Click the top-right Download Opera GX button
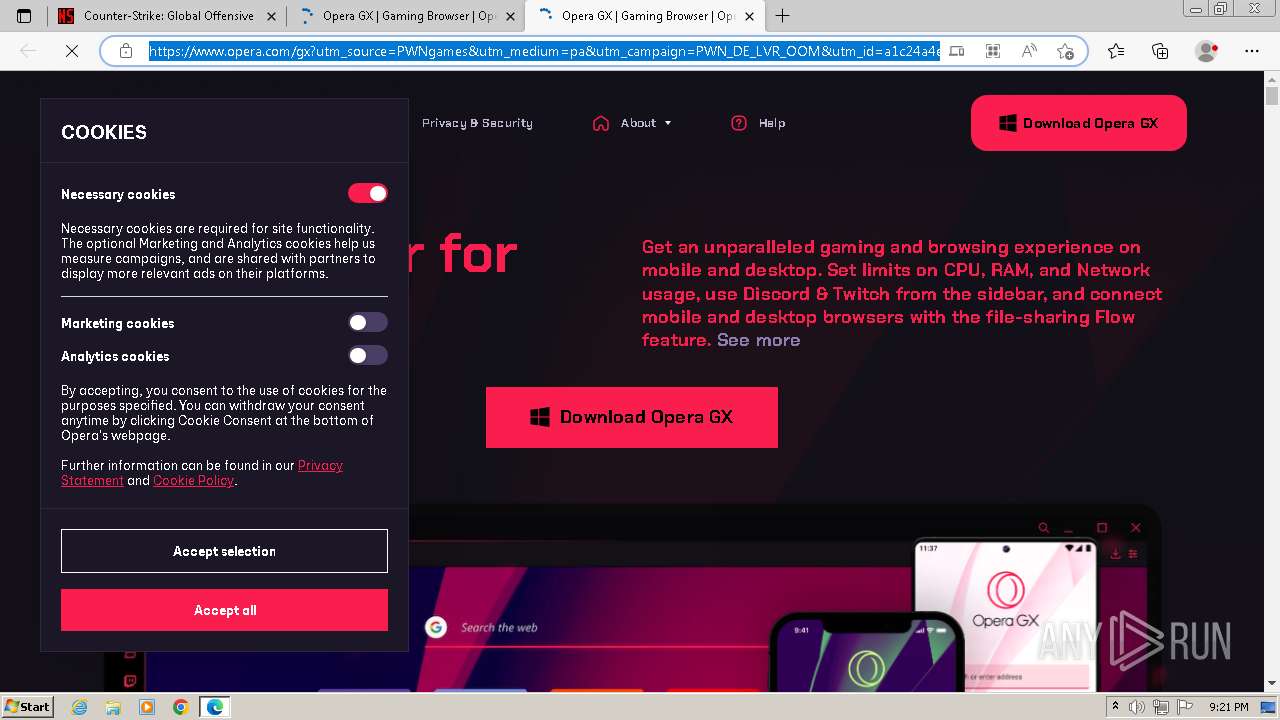Screen dimensions: 1280x720 1079,123
